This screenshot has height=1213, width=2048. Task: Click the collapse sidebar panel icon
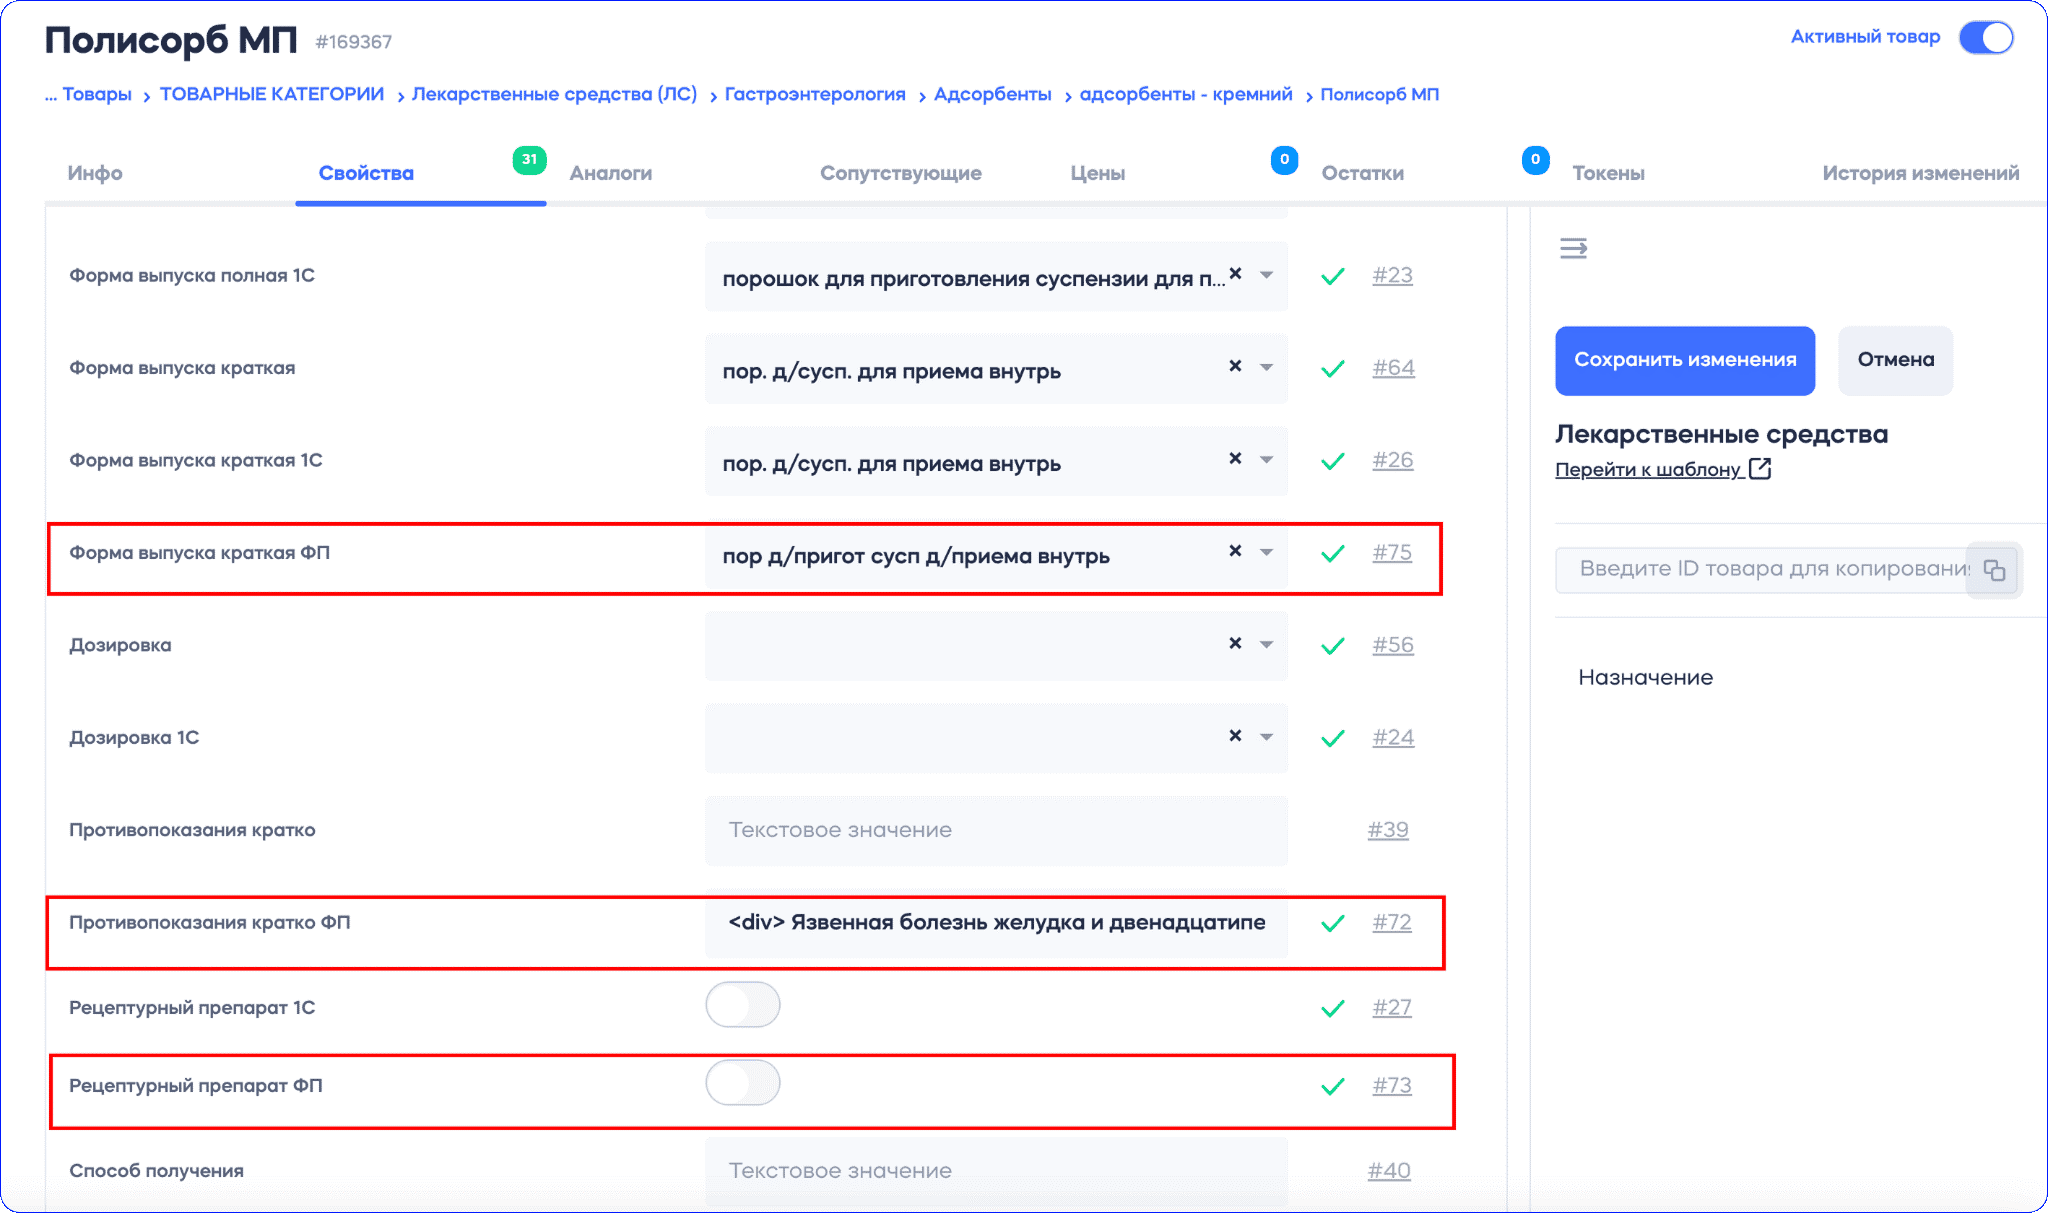(x=1573, y=248)
